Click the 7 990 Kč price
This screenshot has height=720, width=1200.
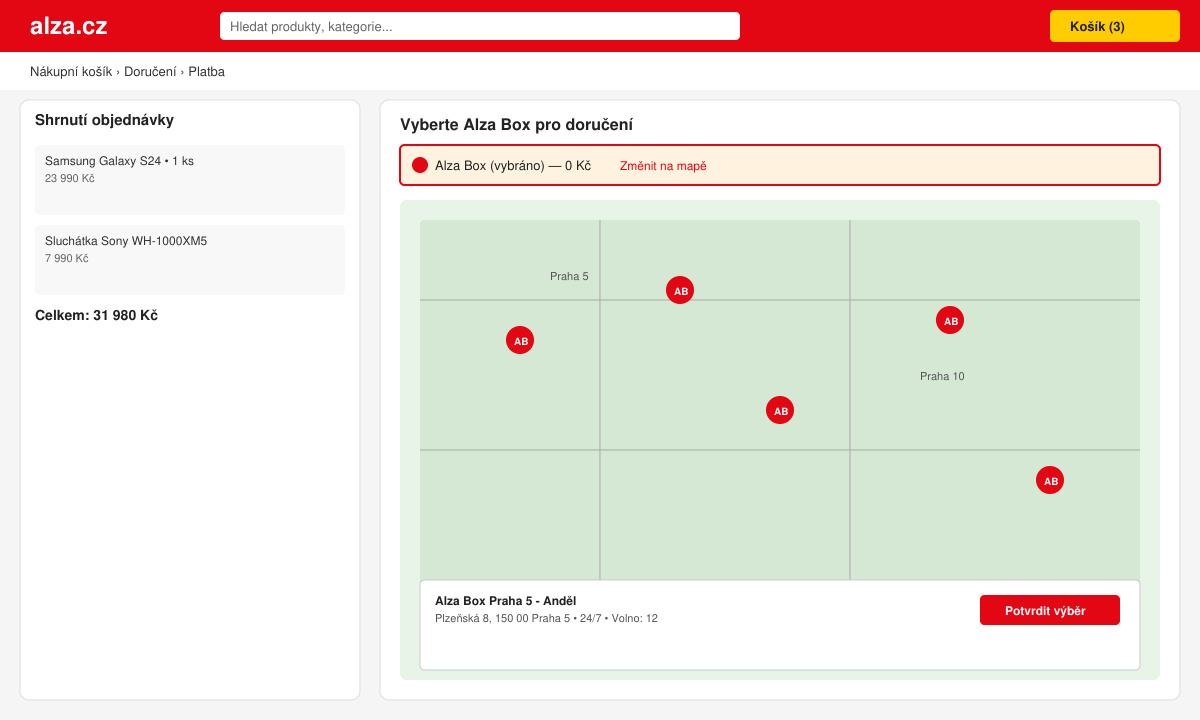[x=67, y=258]
